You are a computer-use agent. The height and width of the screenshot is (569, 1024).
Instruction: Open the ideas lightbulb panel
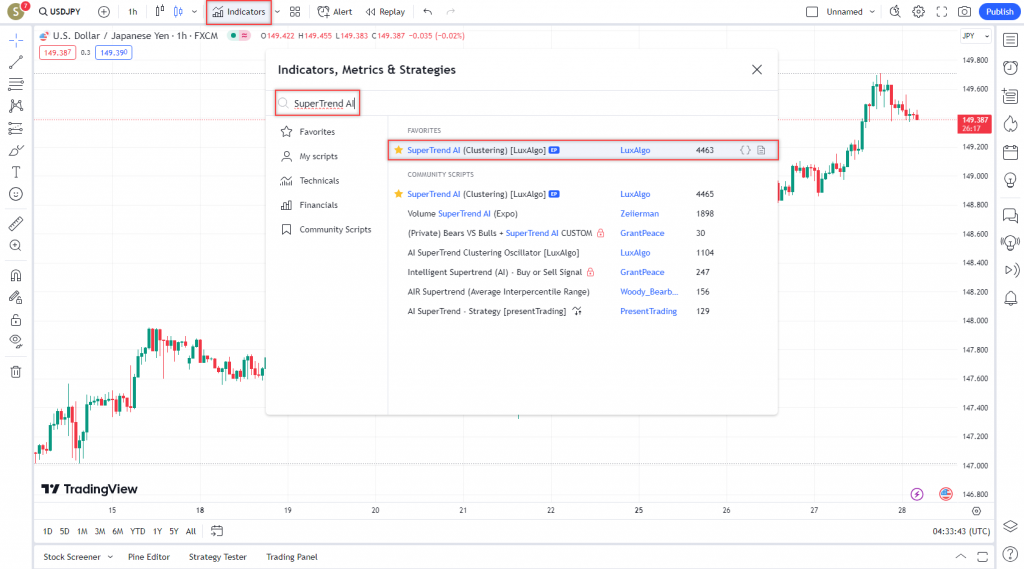point(1010,180)
